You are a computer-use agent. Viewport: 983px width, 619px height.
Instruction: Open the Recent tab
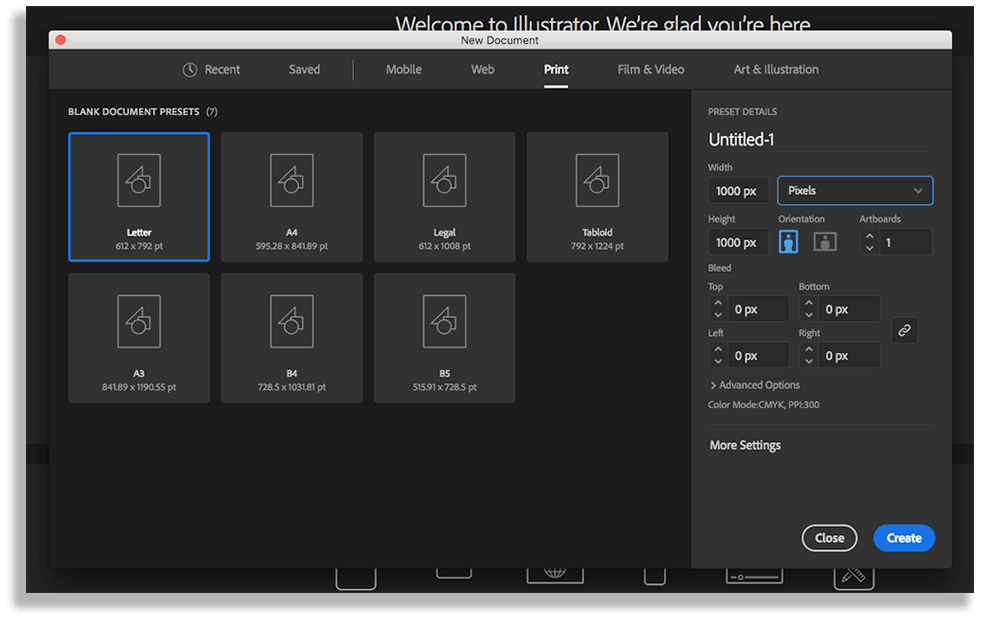[211, 70]
